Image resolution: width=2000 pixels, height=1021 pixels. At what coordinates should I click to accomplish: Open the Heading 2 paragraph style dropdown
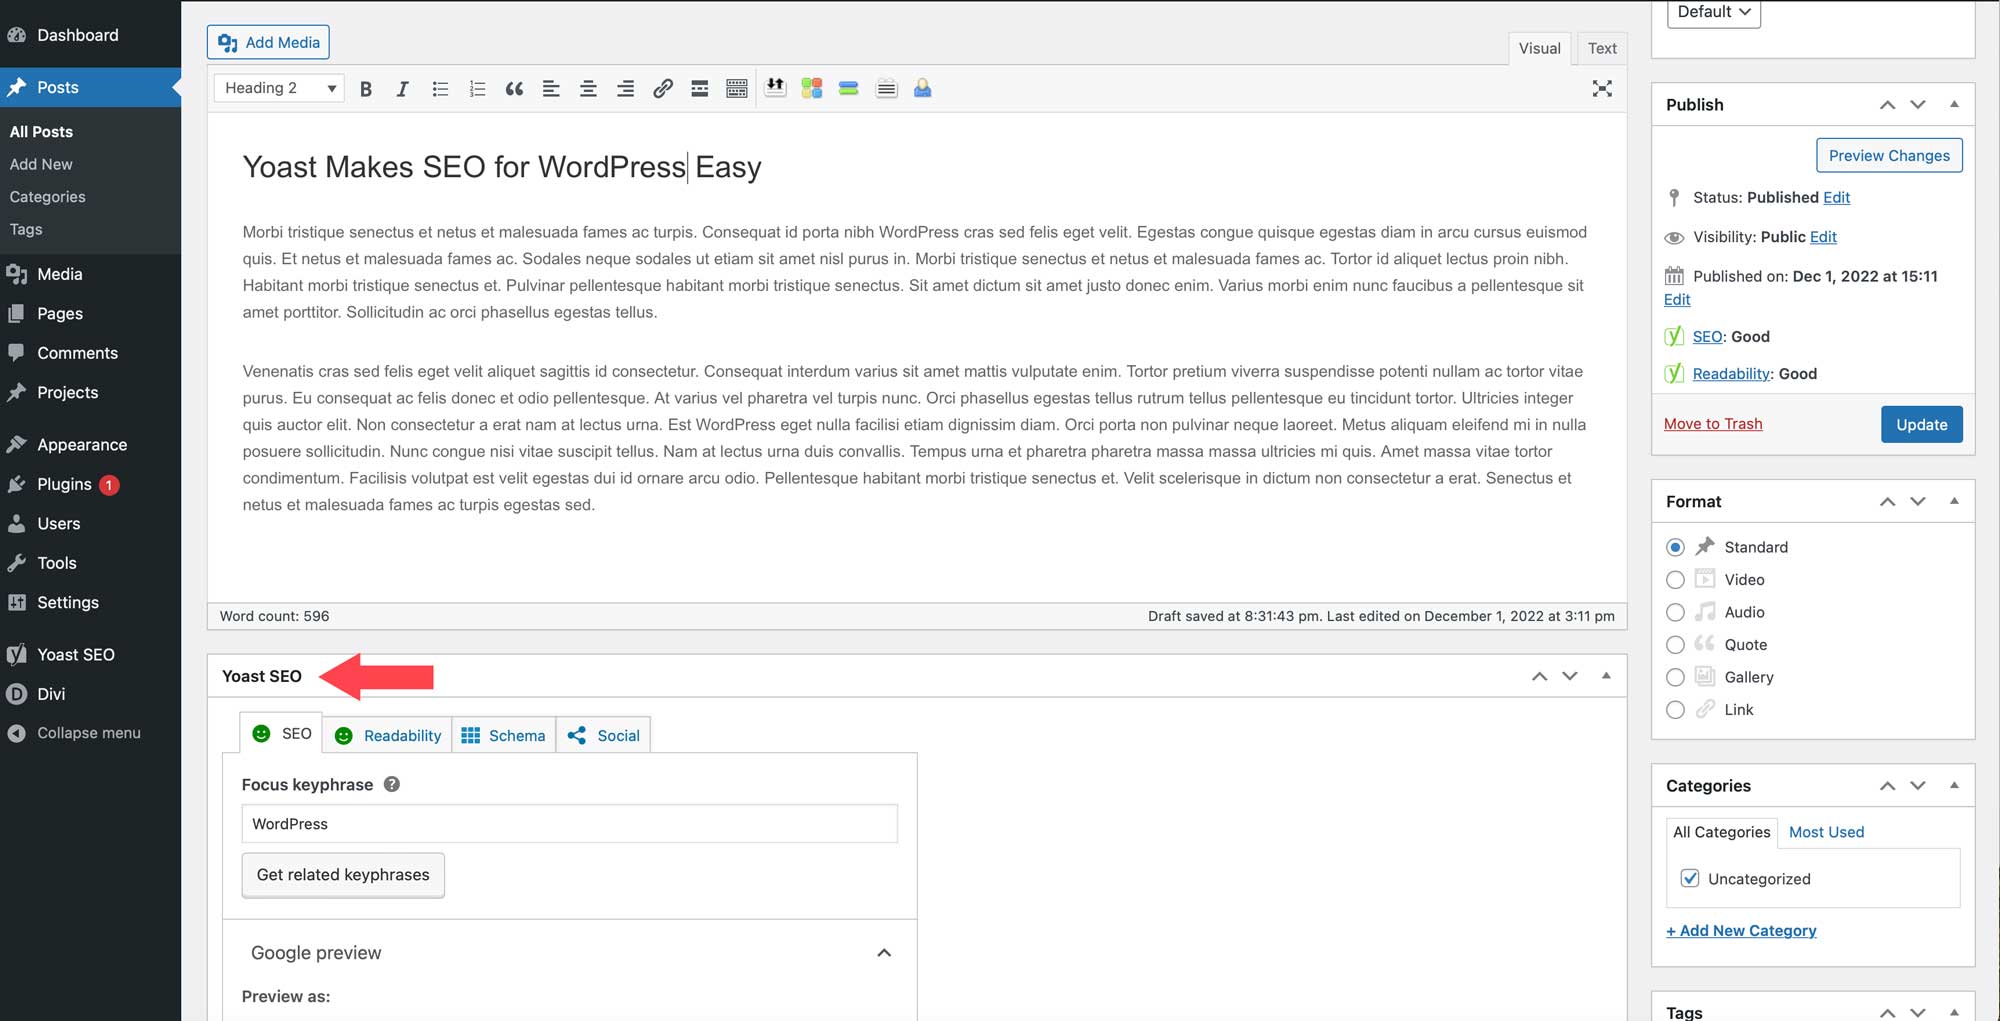pos(279,88)
